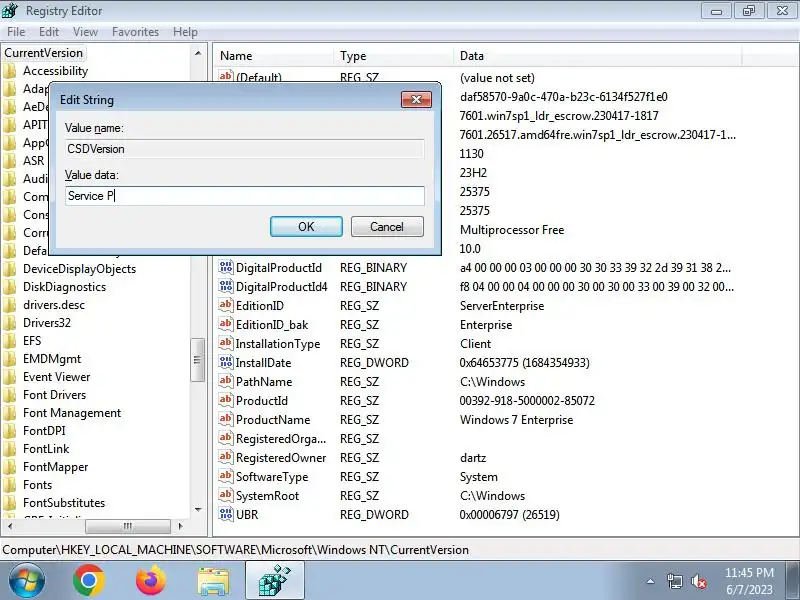Click the tree horizontal scroll right arrow

point(180,526)
